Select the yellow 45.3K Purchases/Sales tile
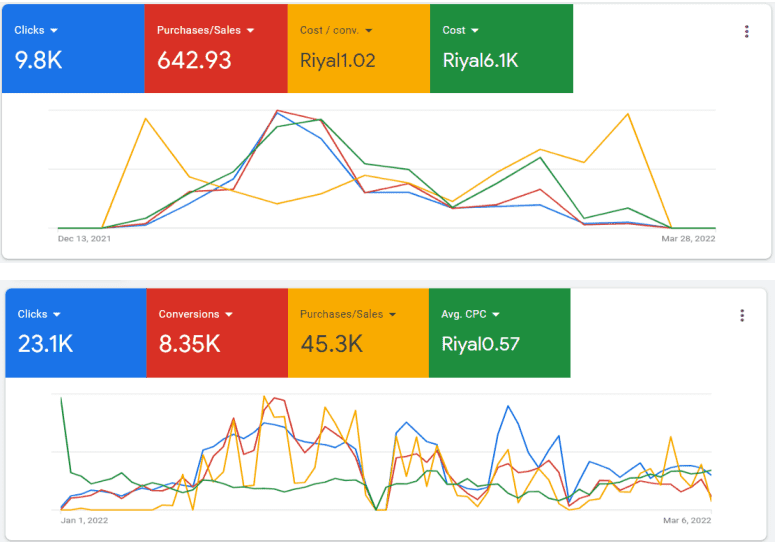775x542 pixels. point(358,333)
